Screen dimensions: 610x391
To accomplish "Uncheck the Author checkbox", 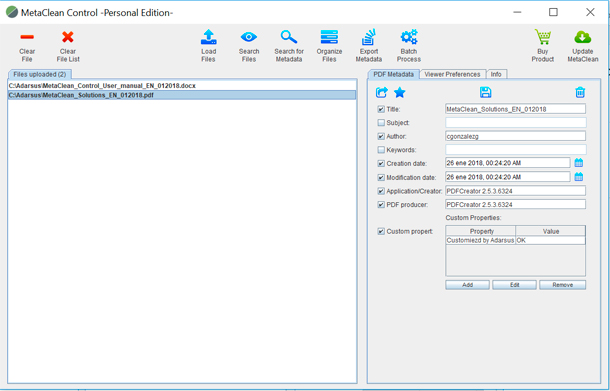I will 381,137.
